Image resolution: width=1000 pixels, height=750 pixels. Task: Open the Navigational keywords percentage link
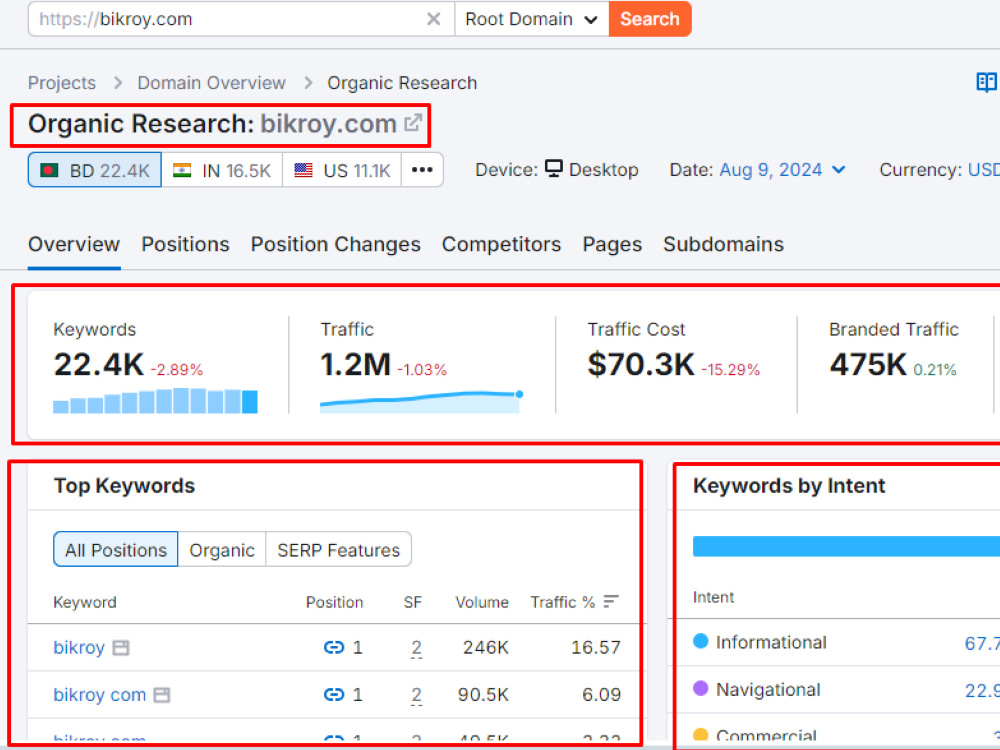[x=982, y=690]
